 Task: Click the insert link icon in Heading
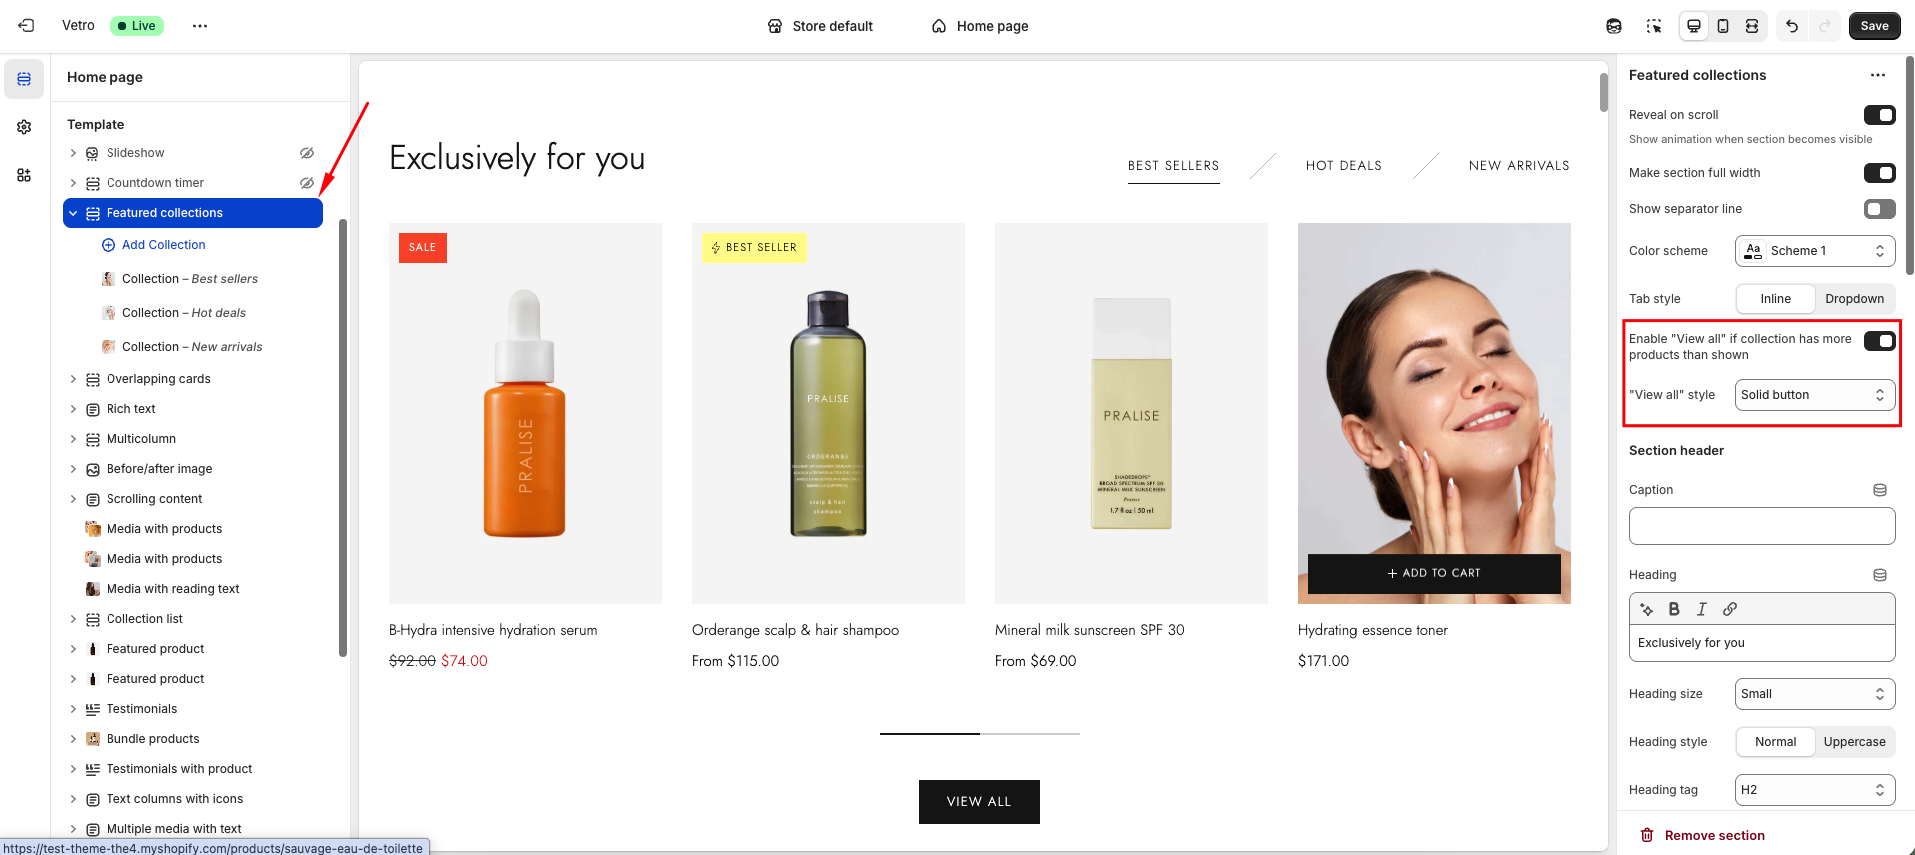(1730, 609)
